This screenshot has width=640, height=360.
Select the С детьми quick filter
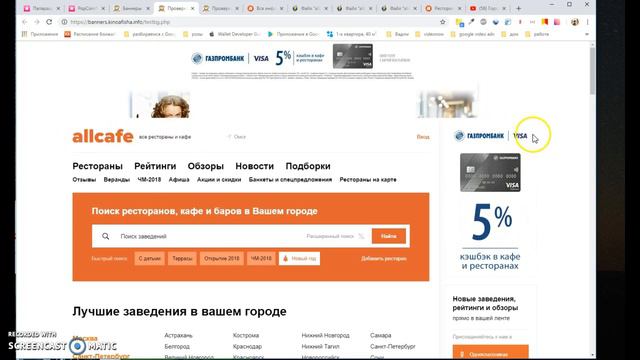pyautogui.click(x=149, y=258)
